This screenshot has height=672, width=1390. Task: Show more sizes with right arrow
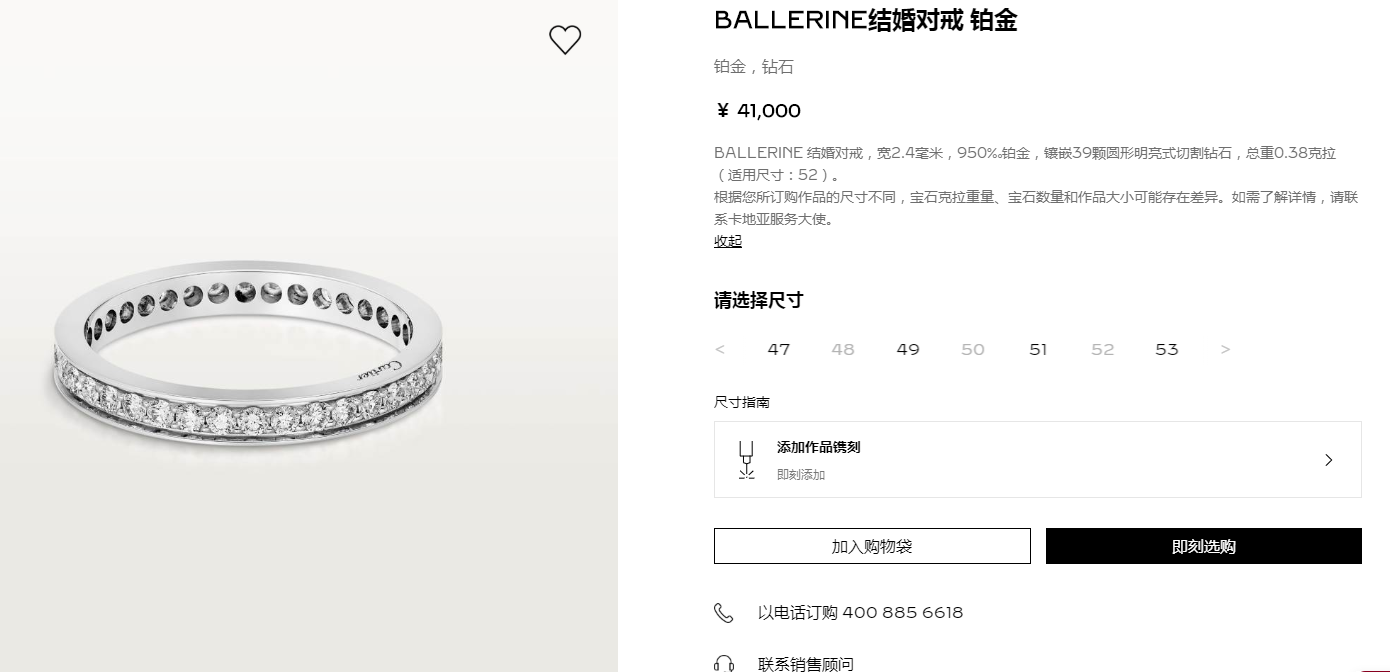click(x=1225, y=350)
